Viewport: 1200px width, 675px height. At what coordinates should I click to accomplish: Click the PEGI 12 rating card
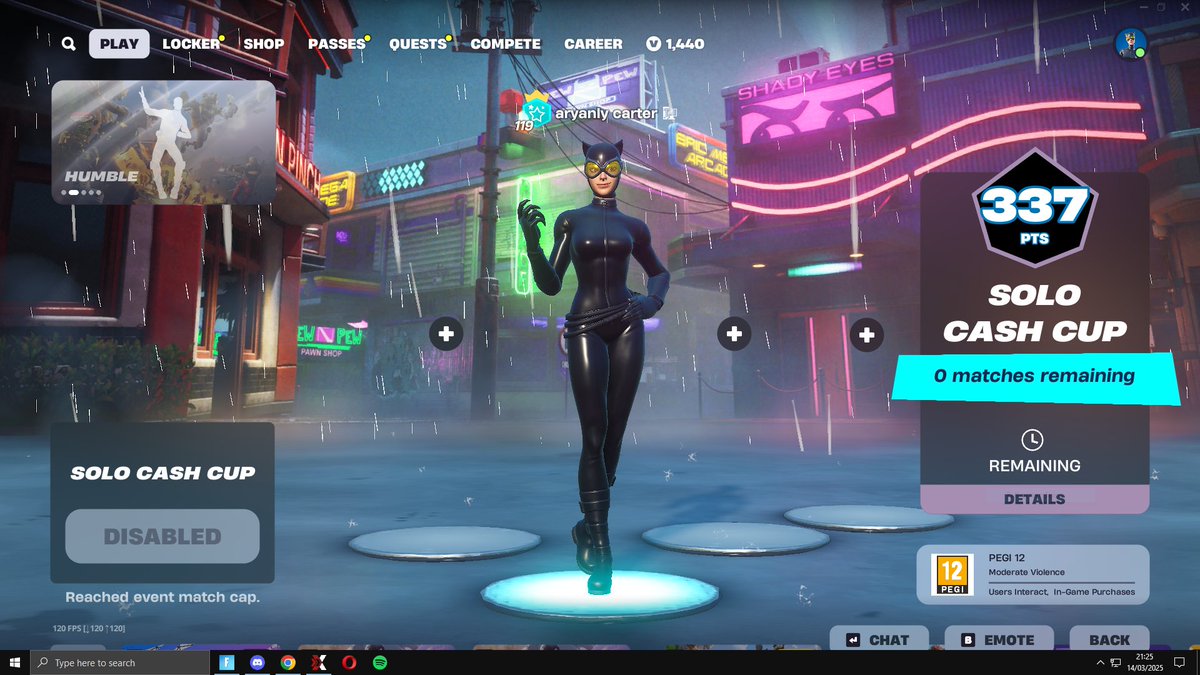pyautogui.click(x=1033, y=575)
